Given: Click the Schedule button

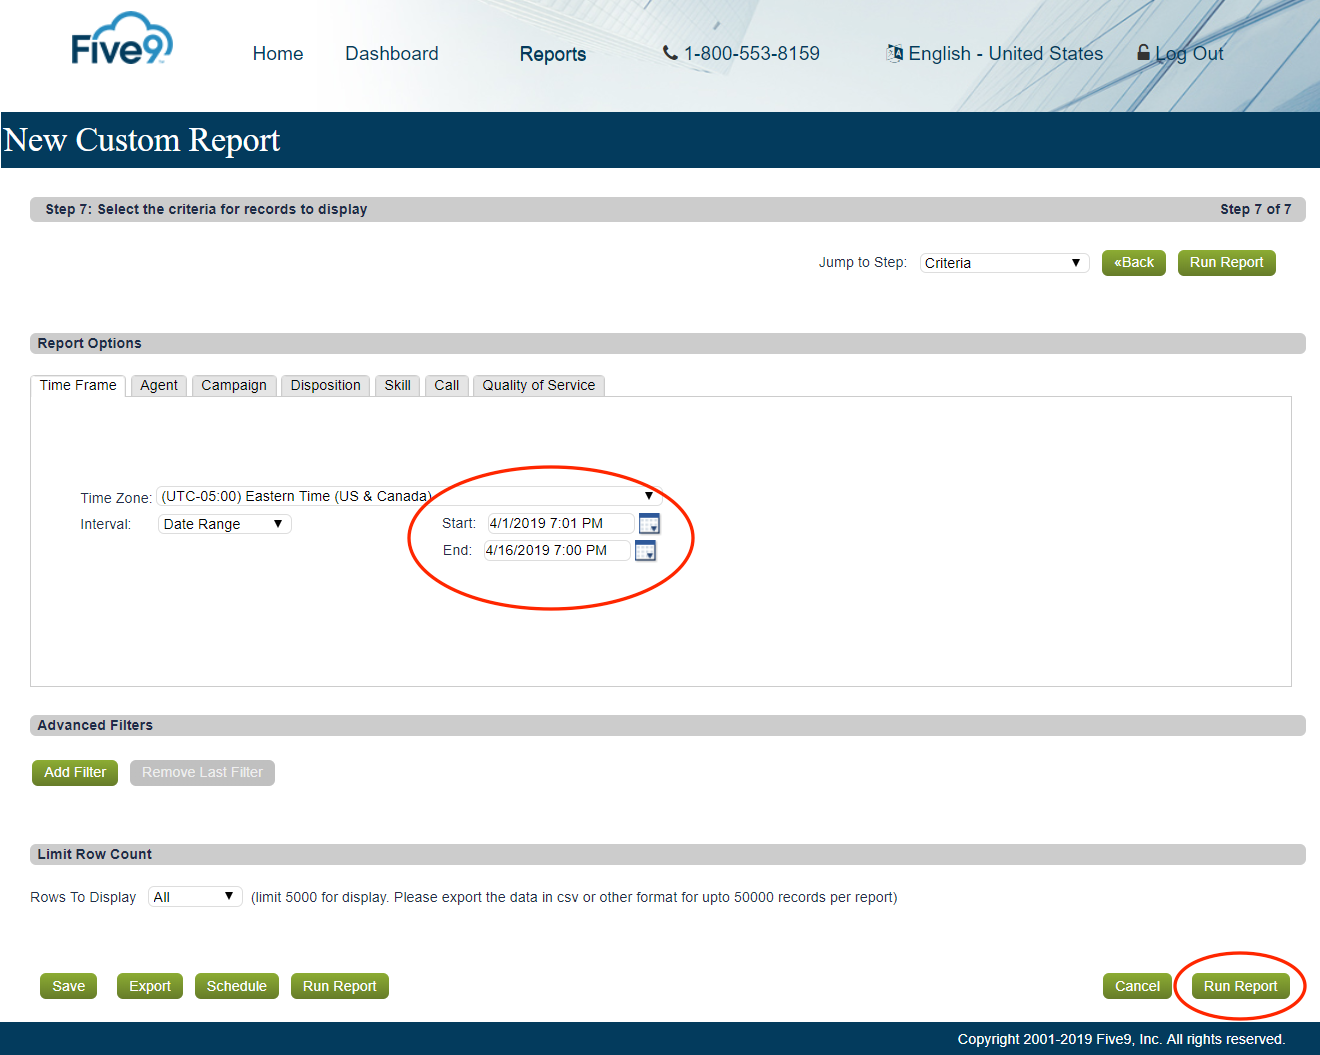Looking at the screenshot, I should (236, 986).
